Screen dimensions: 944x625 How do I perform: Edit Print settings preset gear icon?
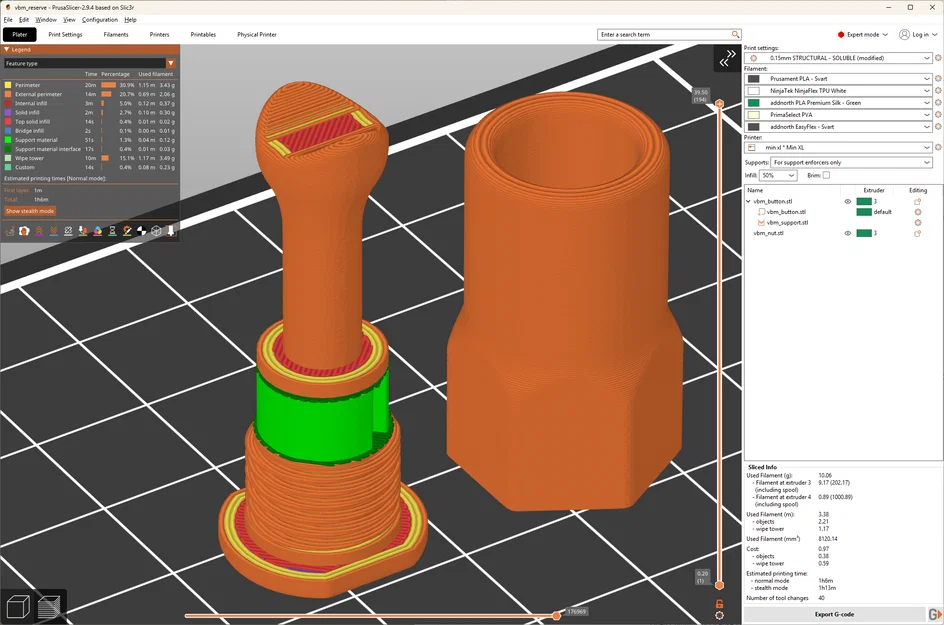pyautogui.click(x=938, y=58)
